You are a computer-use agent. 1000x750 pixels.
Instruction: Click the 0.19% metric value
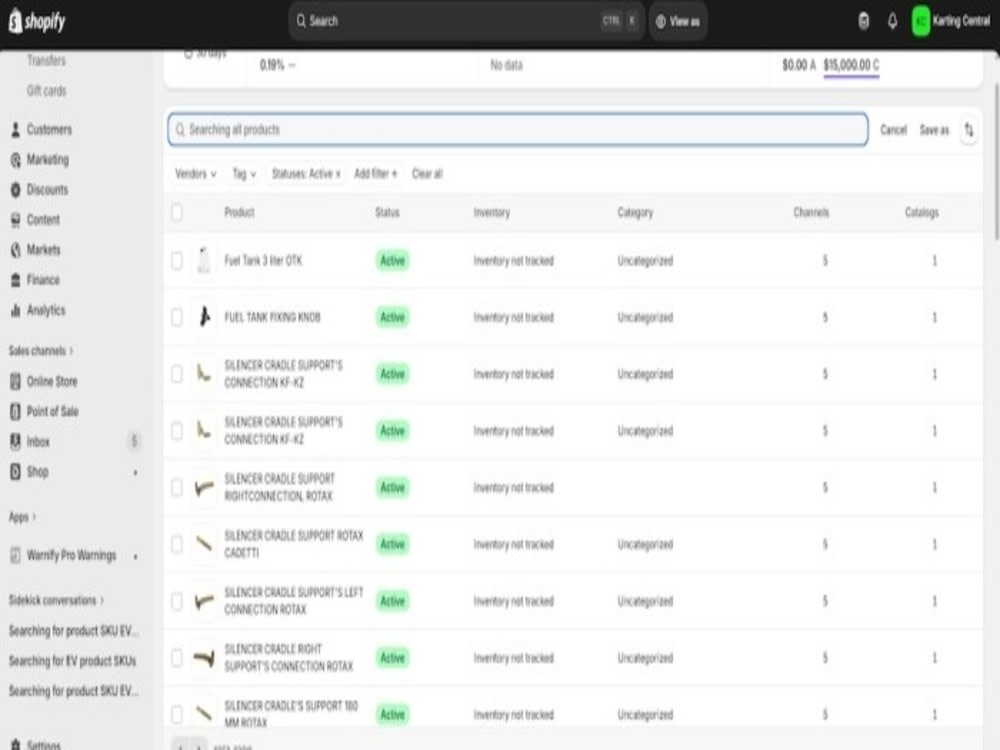point(272,65)
